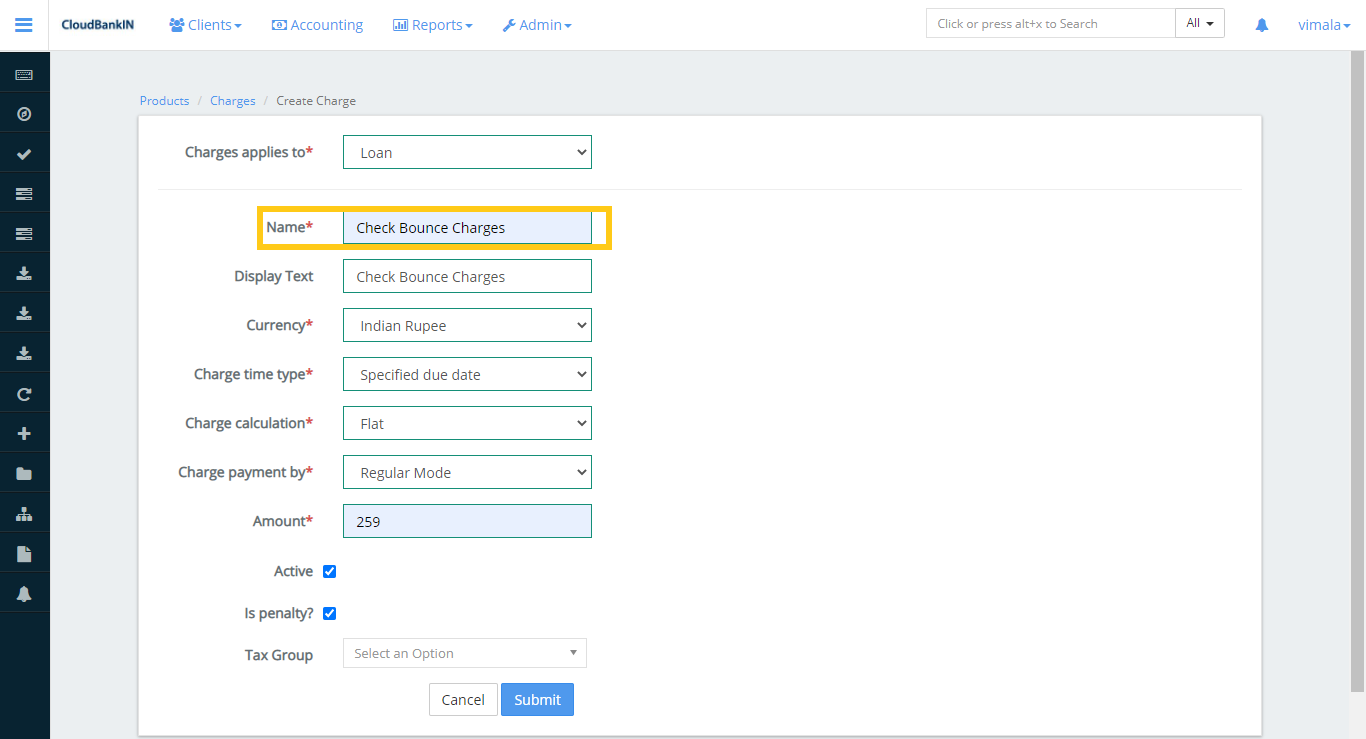Click the document file icon in the sidebar
The image size is (1366, 739).
pos(24,554)
